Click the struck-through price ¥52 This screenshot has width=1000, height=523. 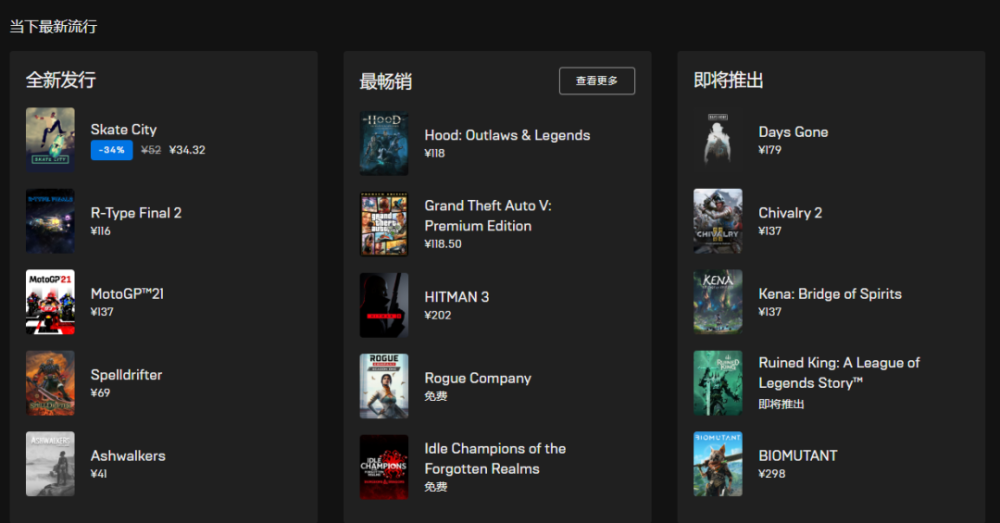(151, 150)
